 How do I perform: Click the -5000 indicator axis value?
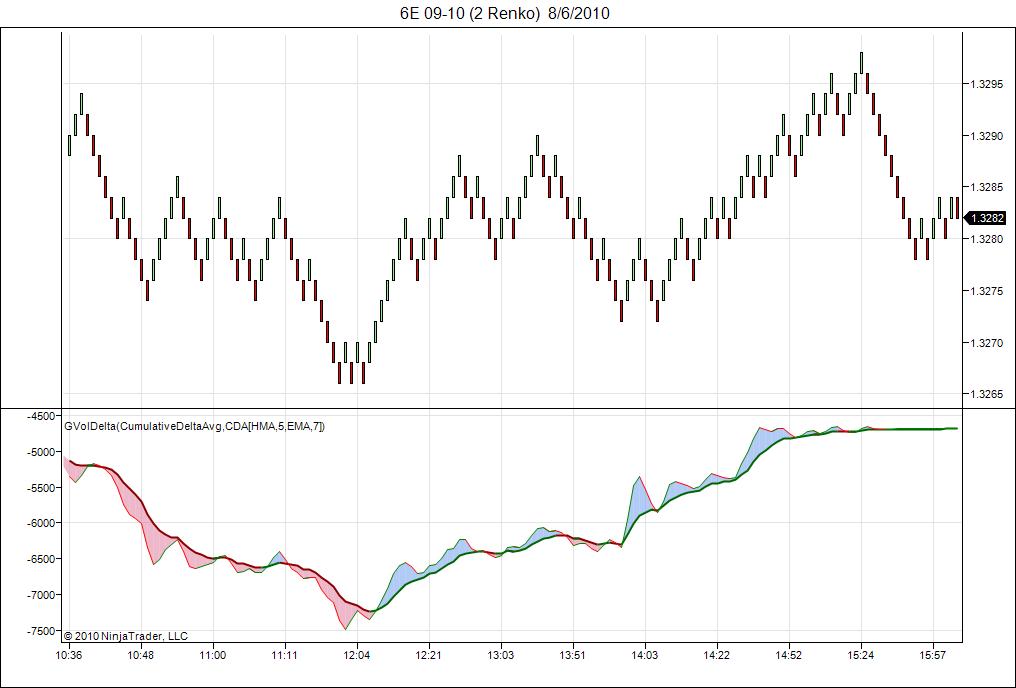pyautogui.click(x=42, y=452)
